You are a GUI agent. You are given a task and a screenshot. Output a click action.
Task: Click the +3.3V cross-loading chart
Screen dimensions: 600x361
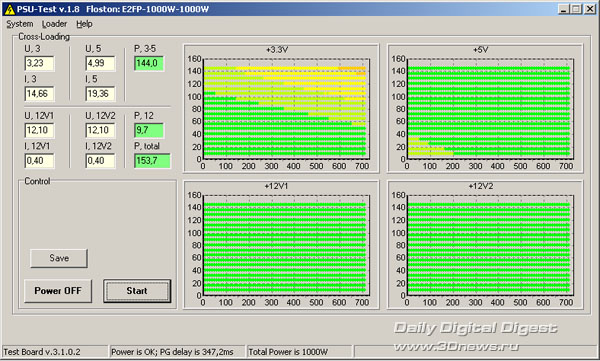[281, 108]
